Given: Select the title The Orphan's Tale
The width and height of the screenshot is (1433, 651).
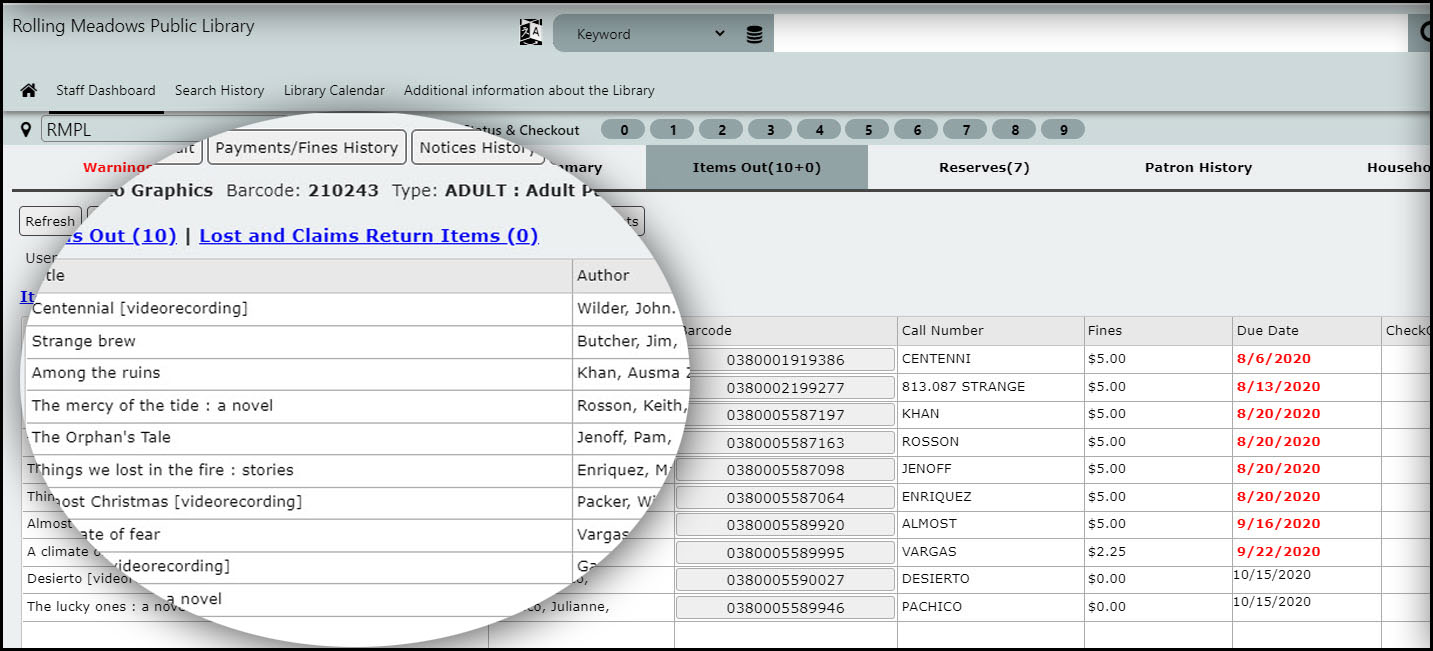Looking at the screenshot, I should coord(101,437).
